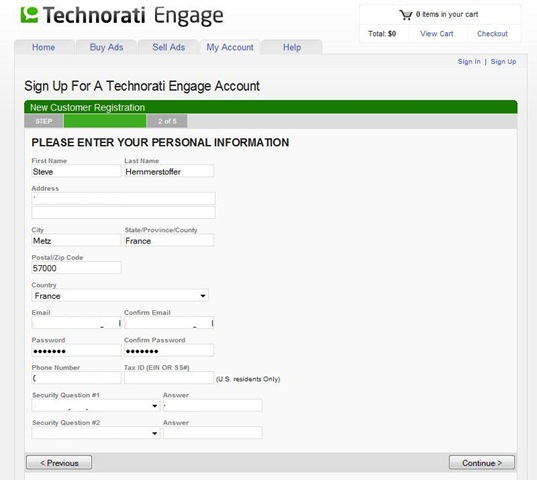Expand the Security Question #2 dropdown
This screenshot has height=480, width=537.
coord(96,433)
